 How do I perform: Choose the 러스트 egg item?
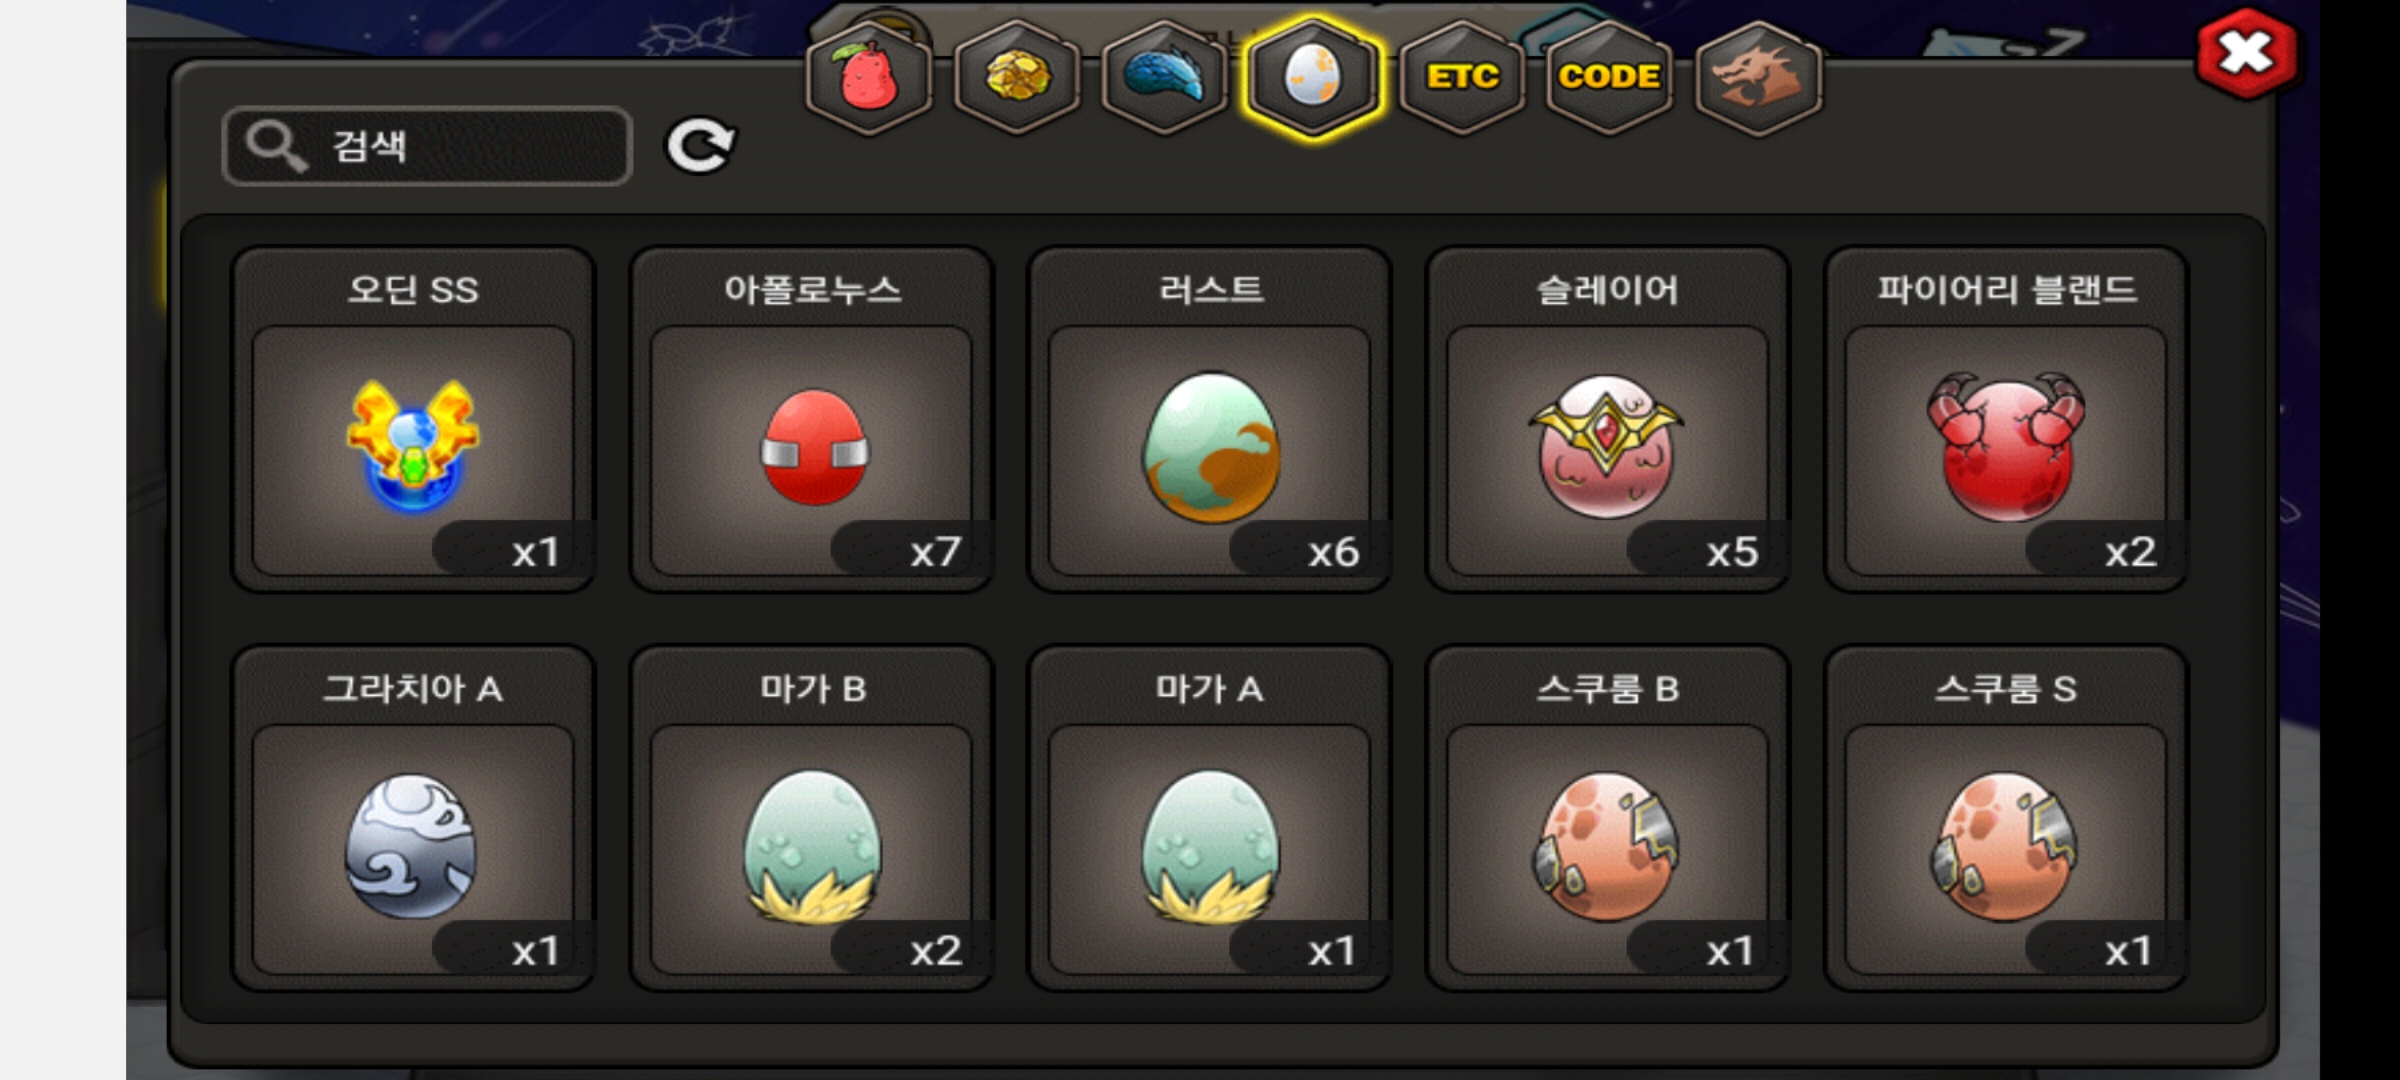point(1210,420)
